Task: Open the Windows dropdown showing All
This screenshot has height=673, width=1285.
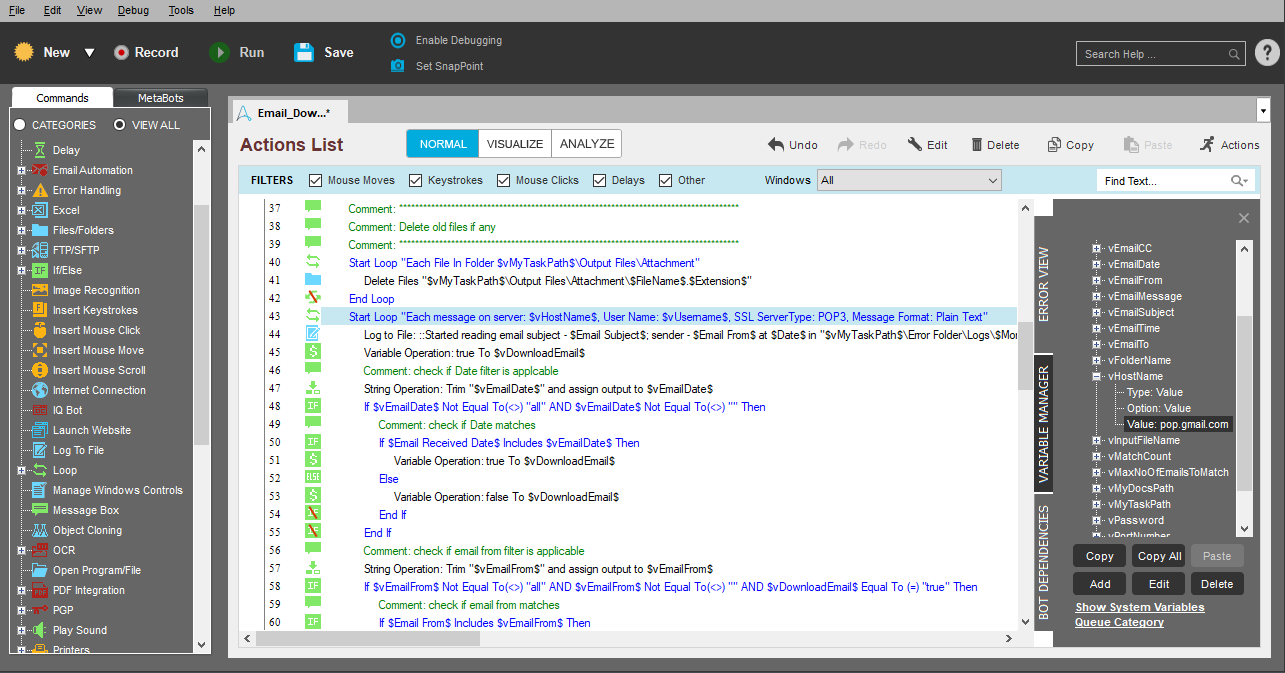Action: (909, 180)
